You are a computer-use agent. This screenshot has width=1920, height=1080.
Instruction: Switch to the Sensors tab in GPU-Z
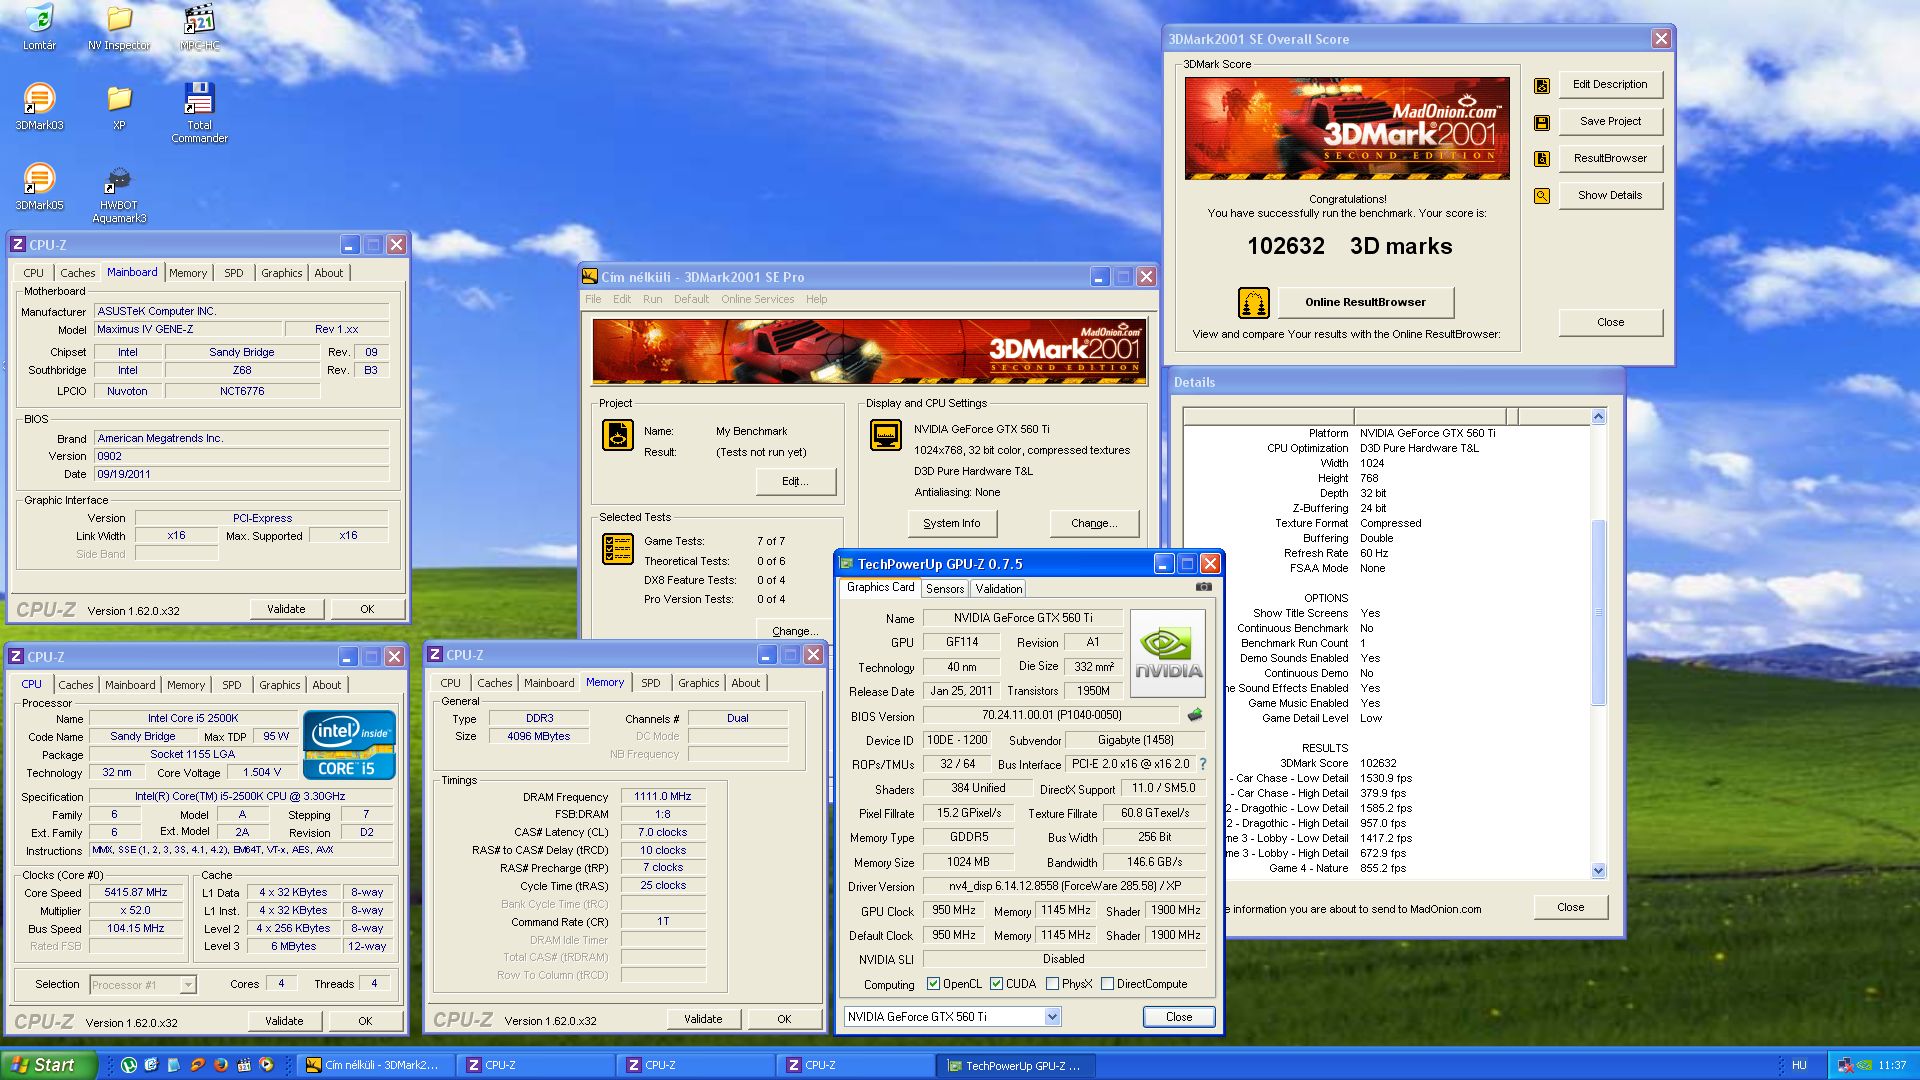944,589
